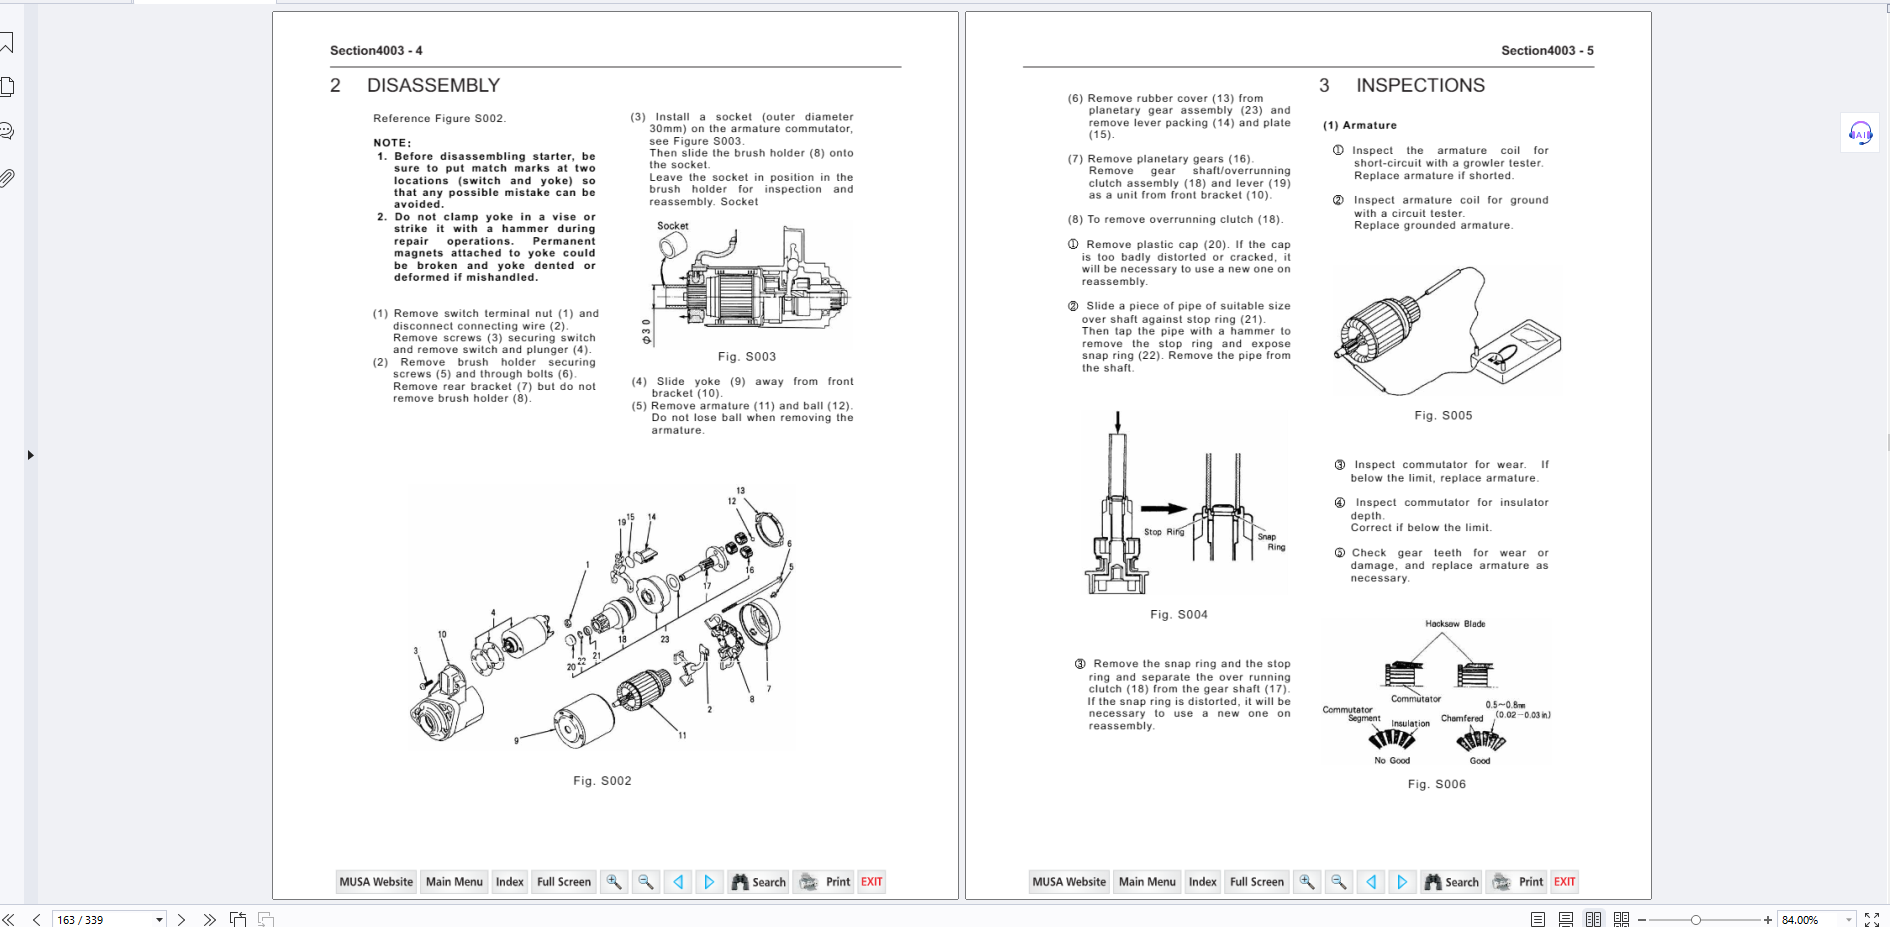This screenshot has height=927, width=1890.
Task: Enable single page view mode
Action: 1538,919
